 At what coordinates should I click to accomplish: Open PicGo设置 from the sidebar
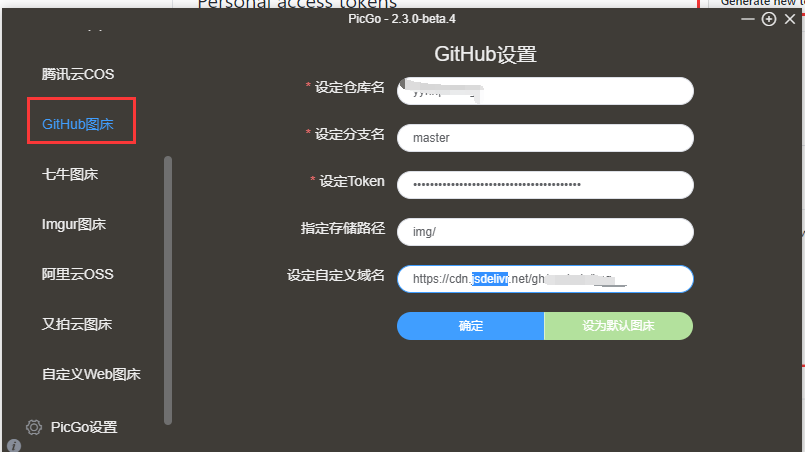pyautogui.click(x=84, y=427)
